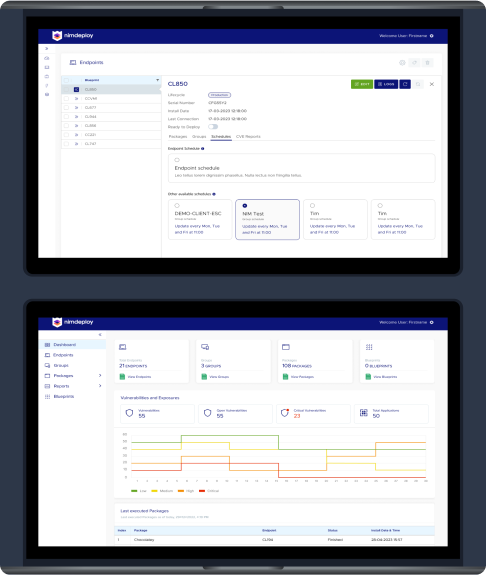Toggle the select-all checkbox in the Blueprint list header

click(x=66, y=80)
